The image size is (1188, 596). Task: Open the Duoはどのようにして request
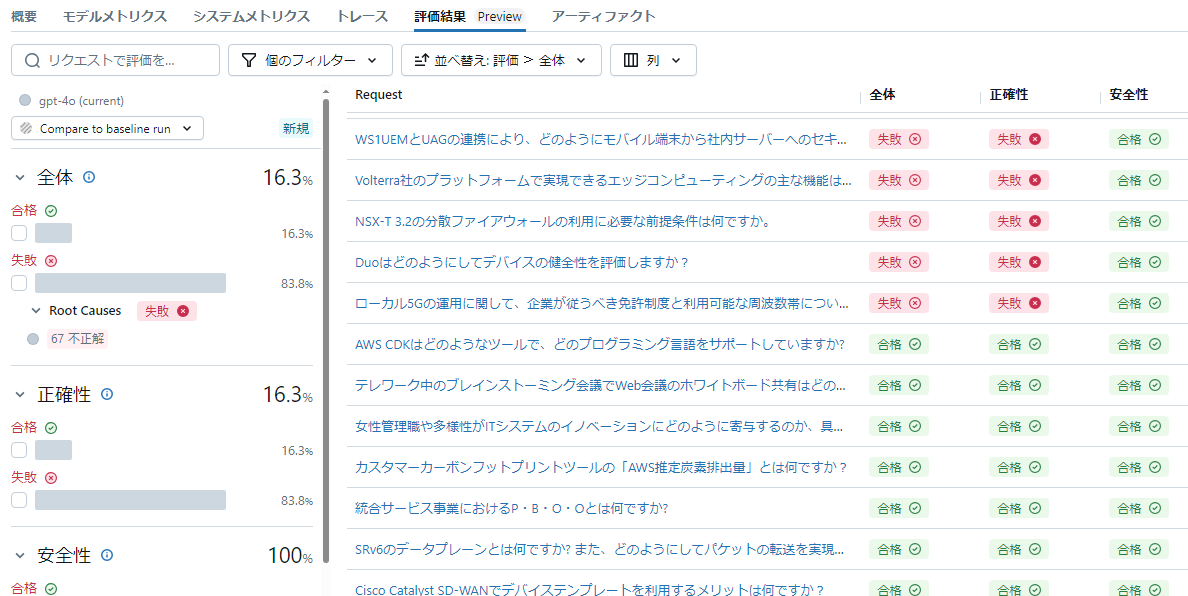[x=521, y=262]
